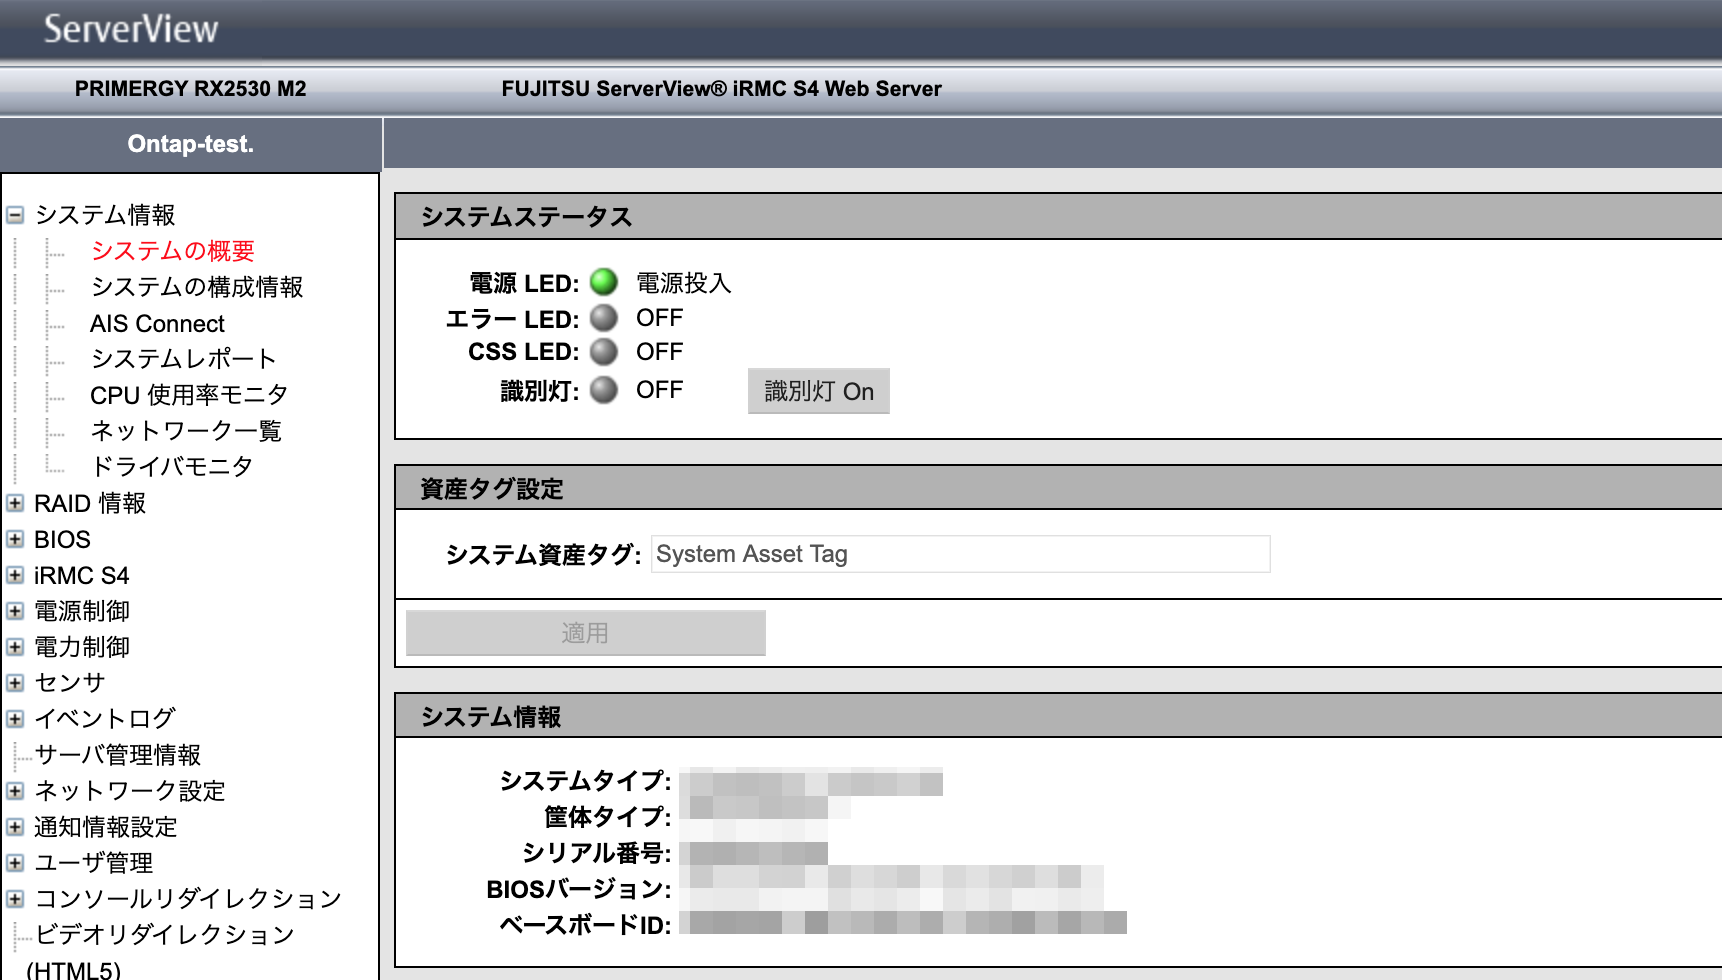Click the FUJITSU ServerView iRMC S4 Web Server title
Image resolution: width=1722 pixels, height=980 pixels.
(722, 89)
